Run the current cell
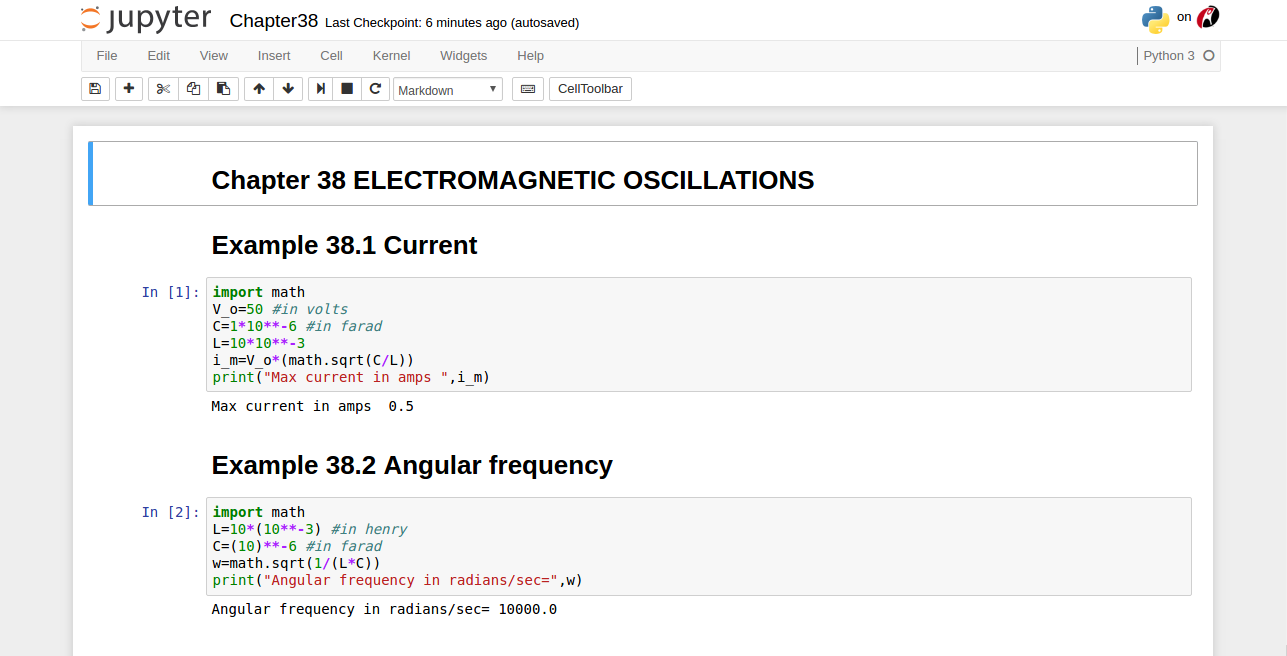This screenshot has height=656, width=1287. click(x=320, y=89)
